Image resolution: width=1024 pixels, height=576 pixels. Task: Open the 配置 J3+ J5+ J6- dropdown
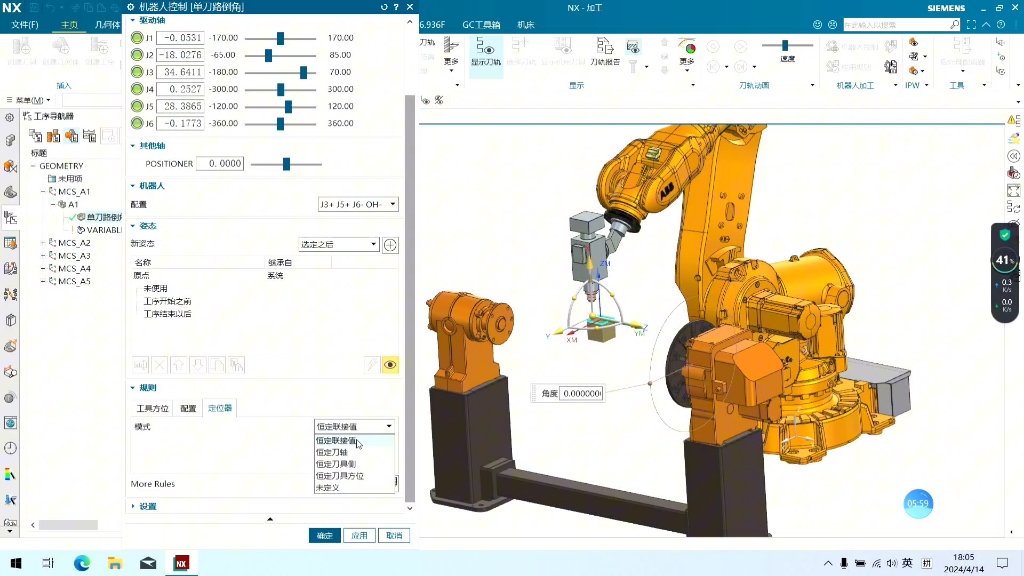click(358, 204)
